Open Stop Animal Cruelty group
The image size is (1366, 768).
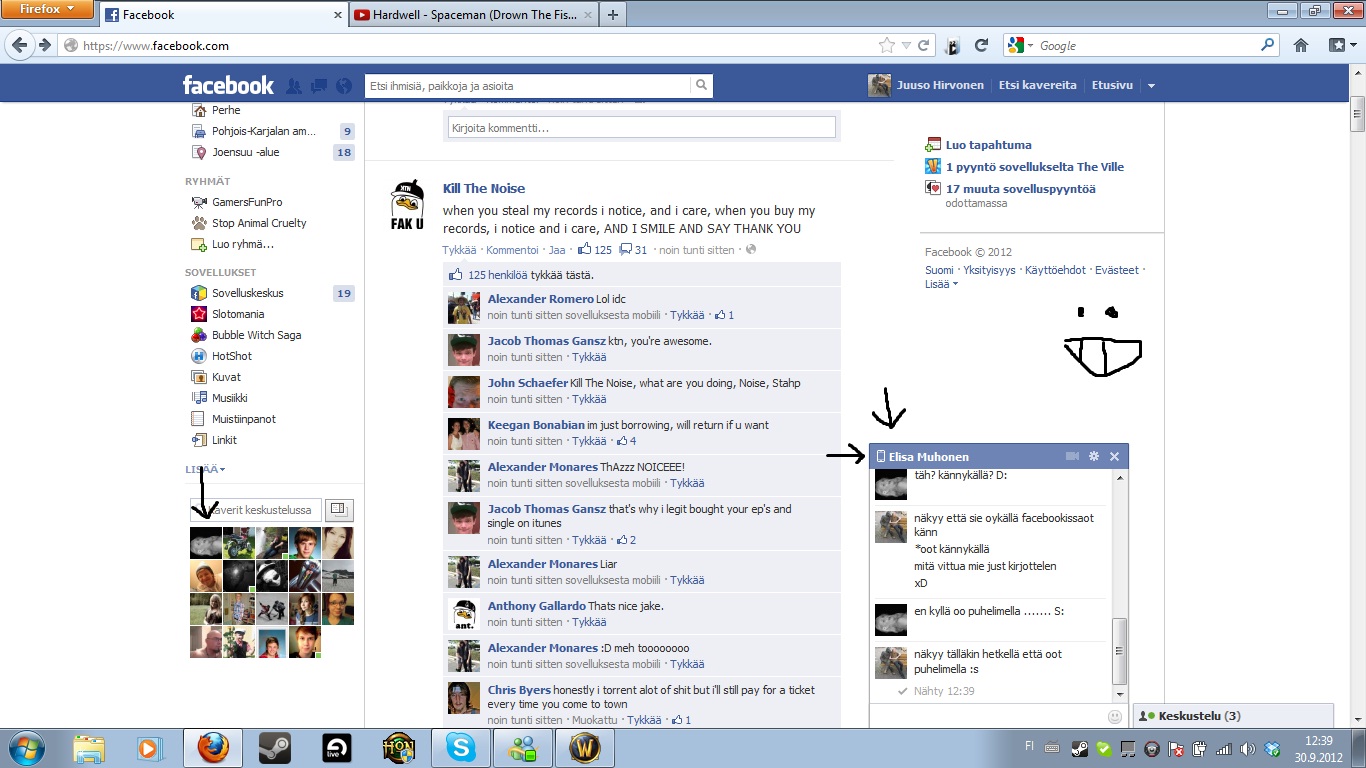(259, 223)
